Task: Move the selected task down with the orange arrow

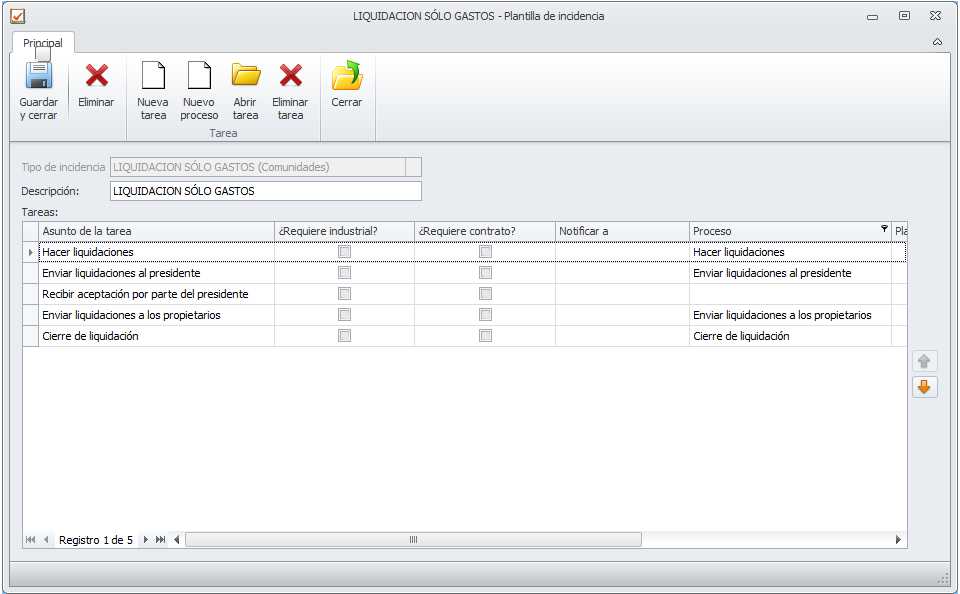Action: (924, 387)
